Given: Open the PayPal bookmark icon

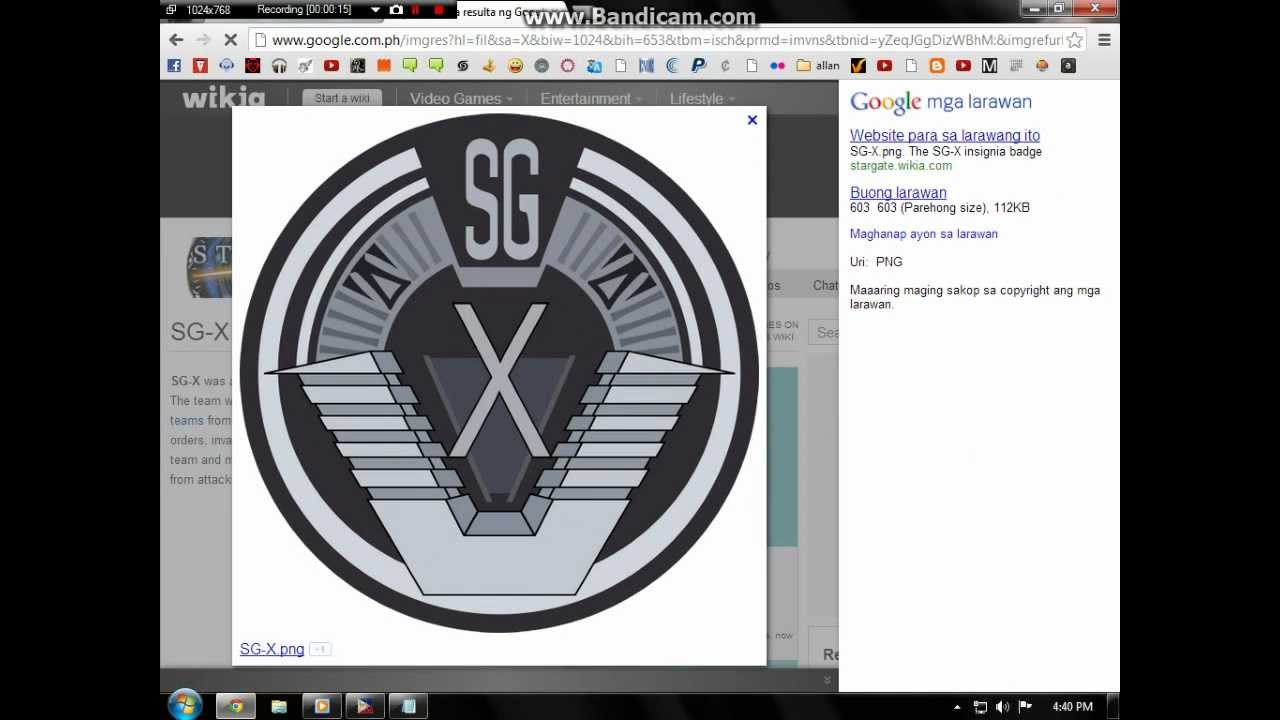Looking at the screenshot, I should (699, 66).
